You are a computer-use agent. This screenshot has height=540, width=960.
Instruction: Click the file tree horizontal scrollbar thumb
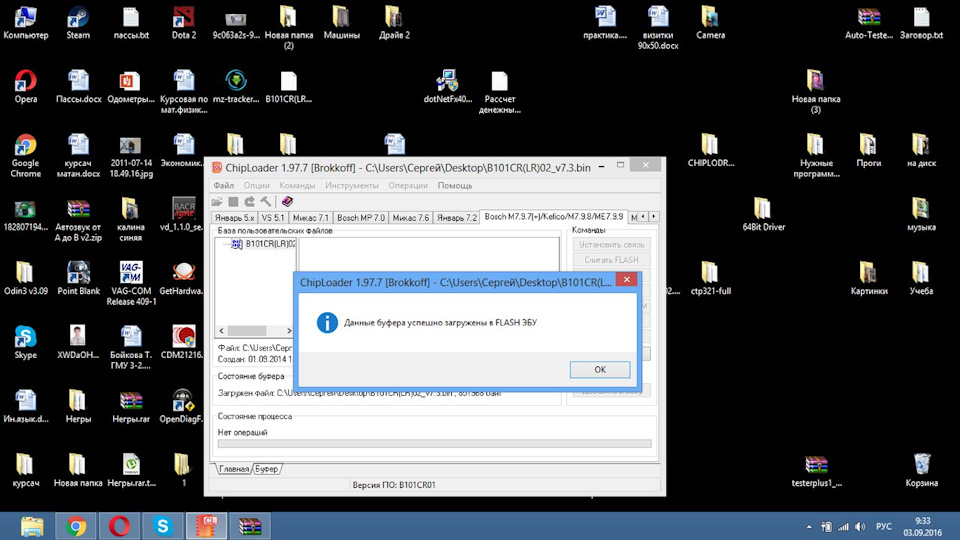pos(247,331)
